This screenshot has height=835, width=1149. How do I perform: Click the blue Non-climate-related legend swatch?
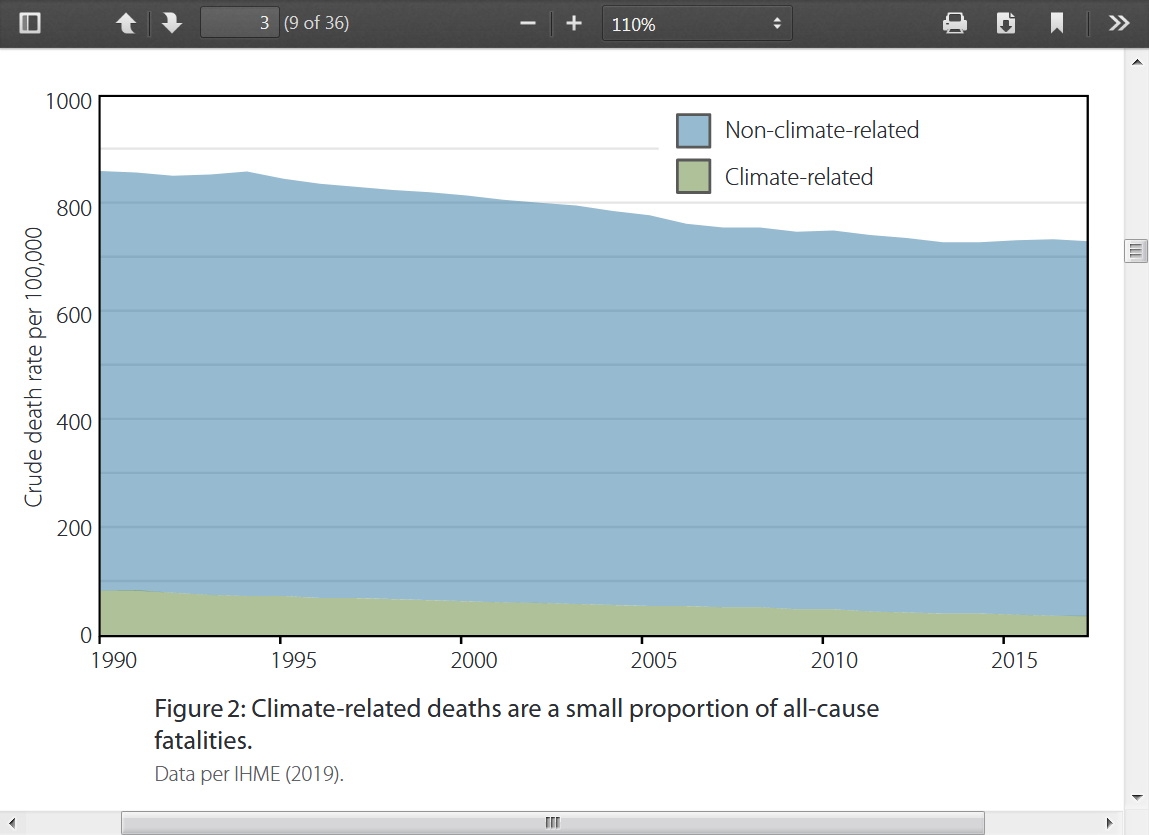point(693,130)
